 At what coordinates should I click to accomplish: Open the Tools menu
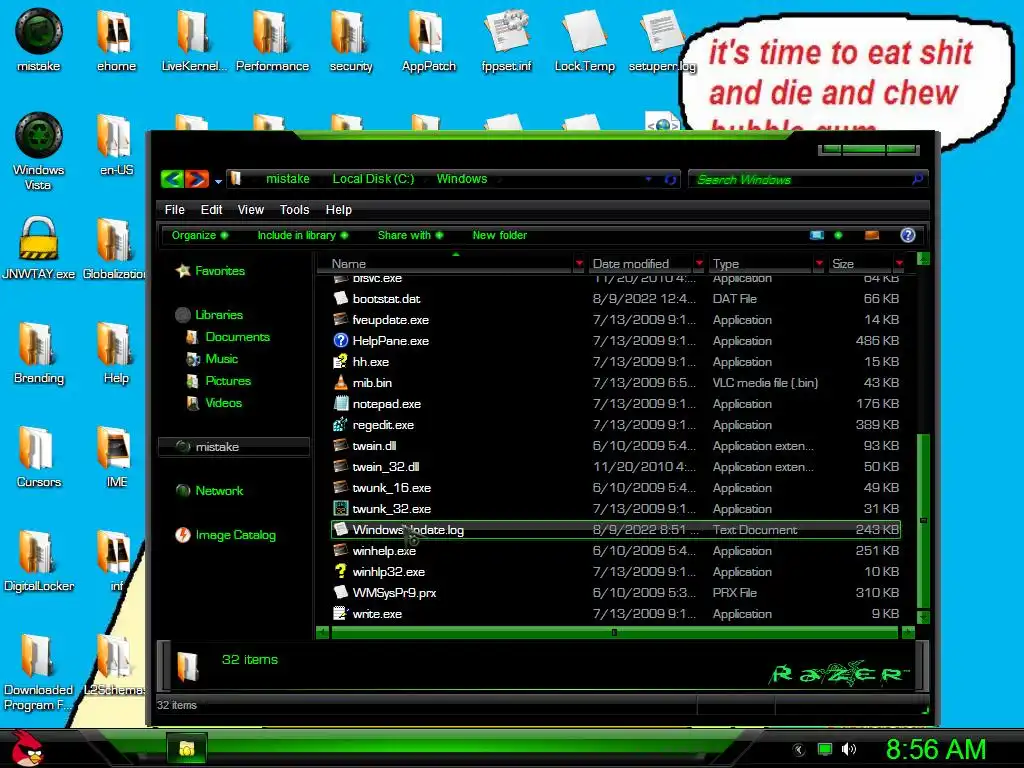[x=294, y=210]
